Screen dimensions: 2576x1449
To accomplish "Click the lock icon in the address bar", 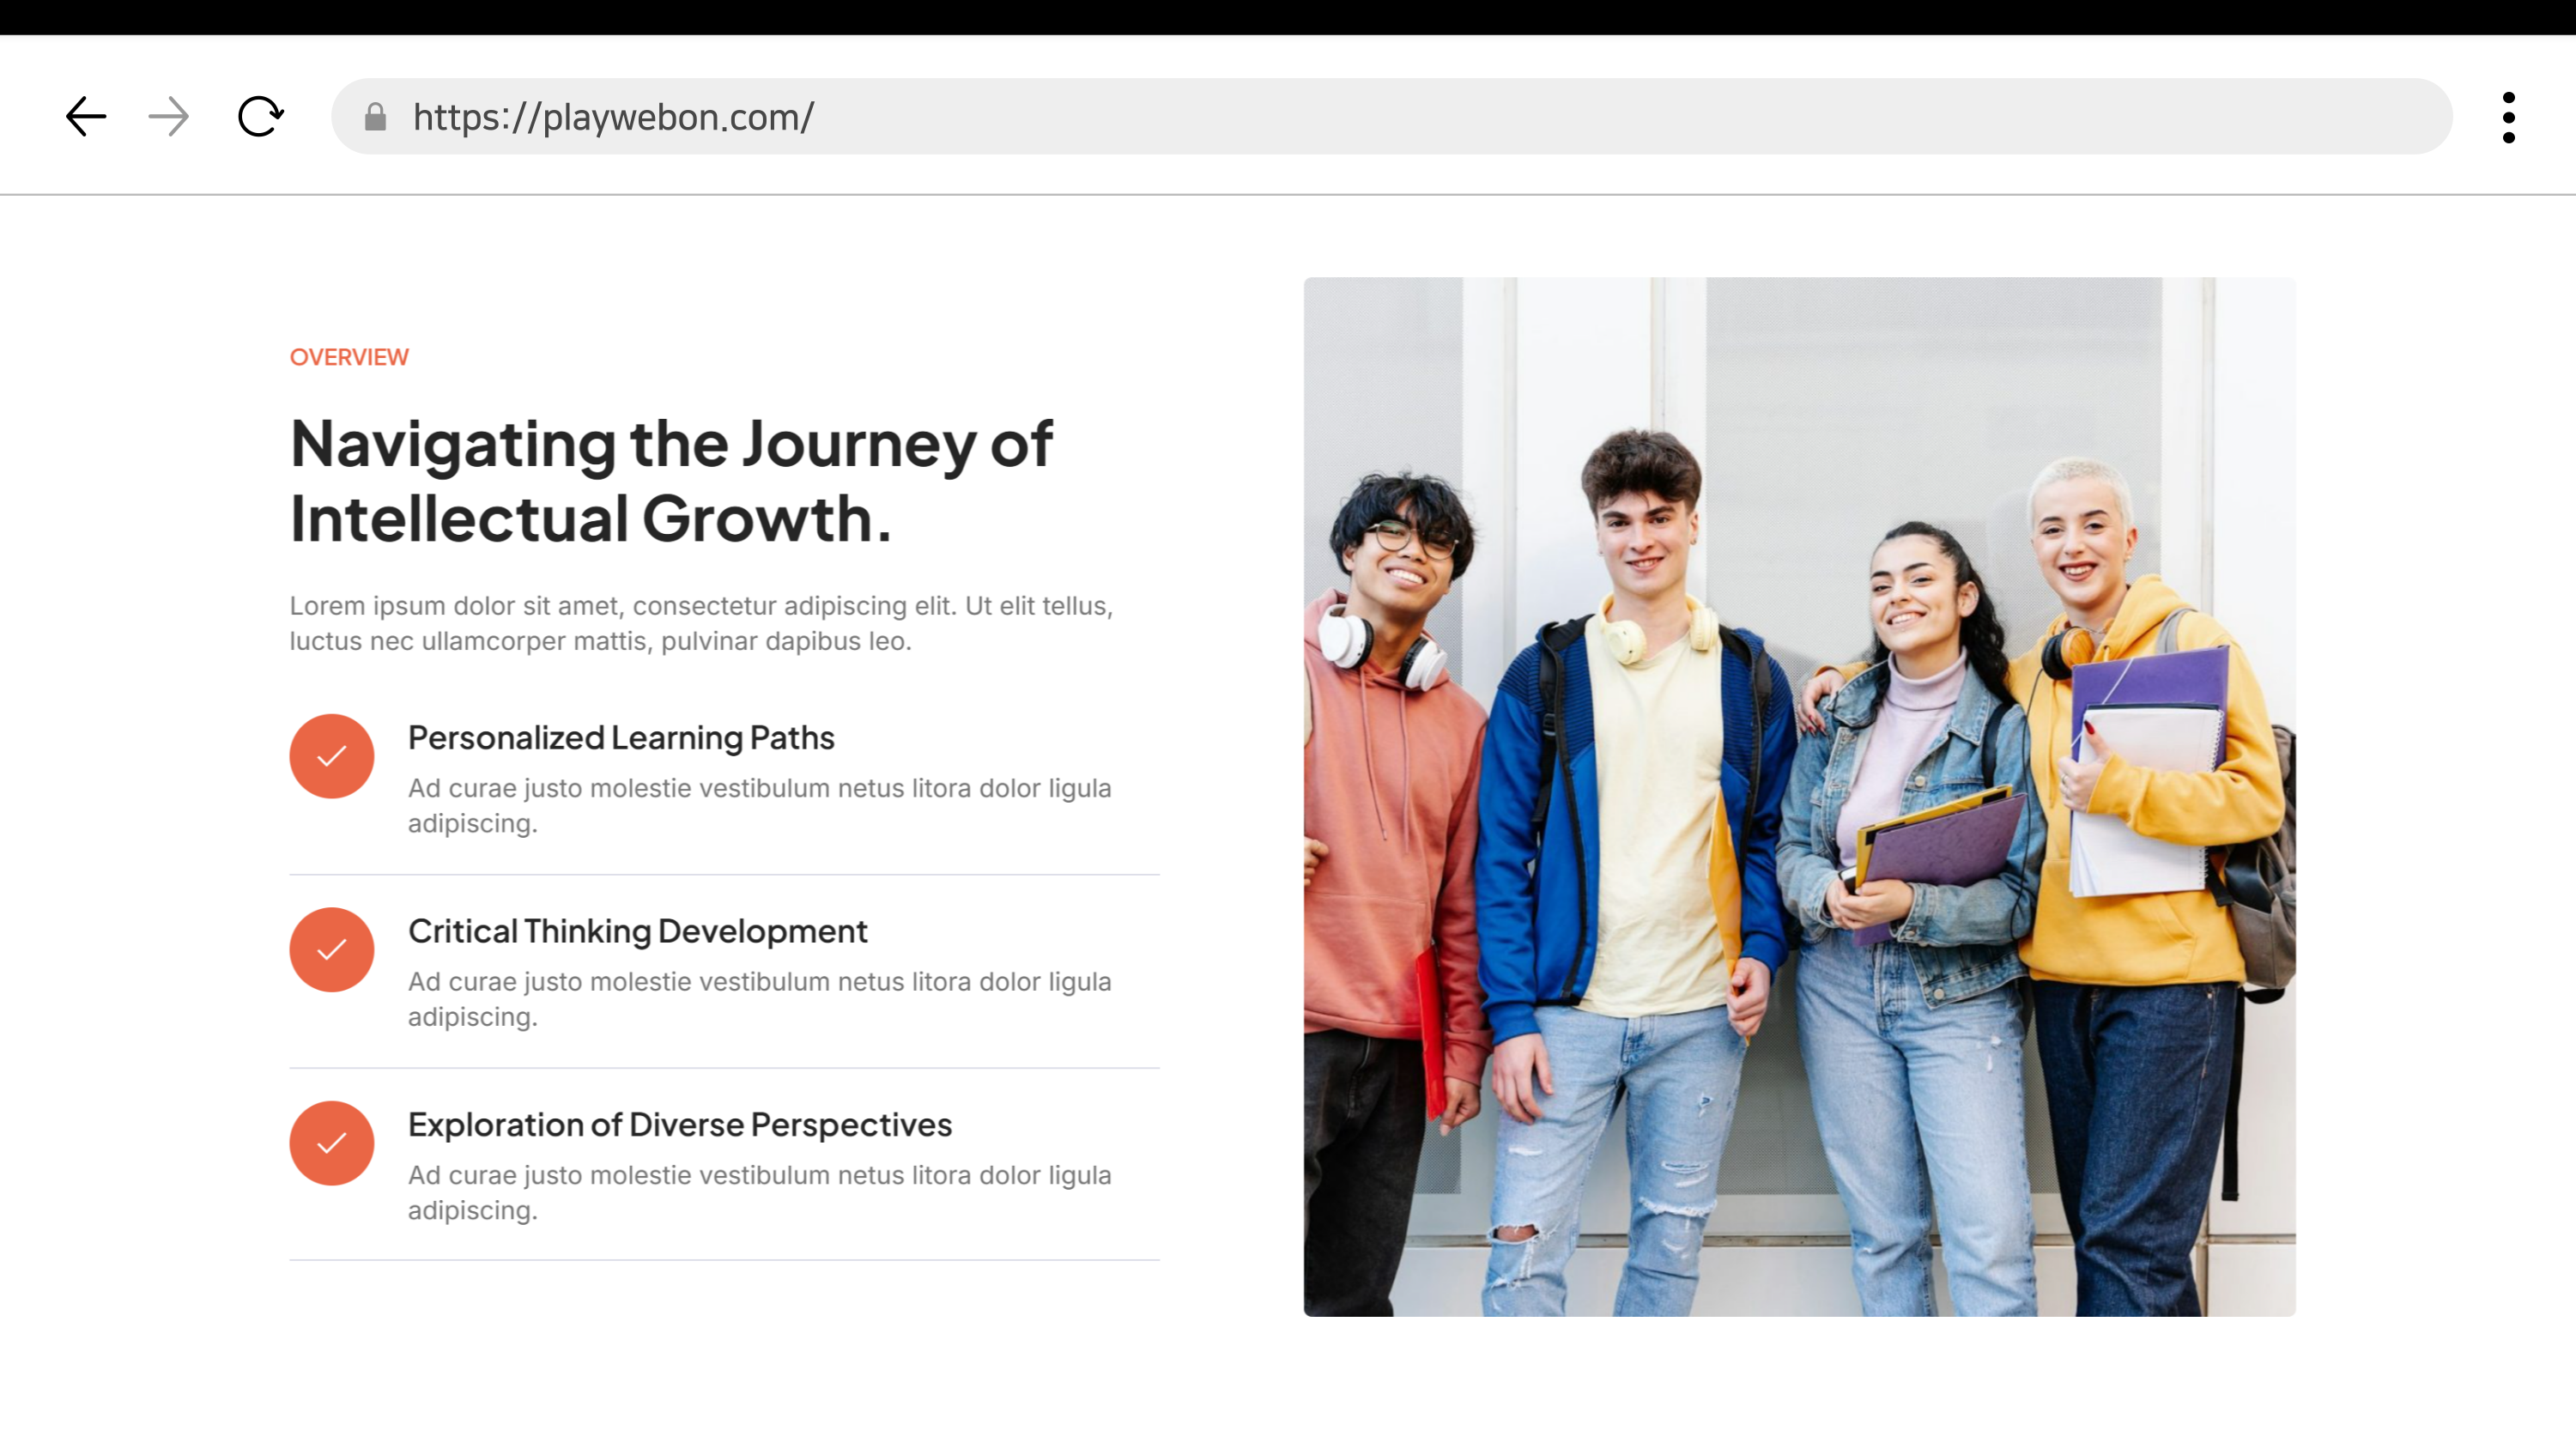I will [x=375, y=118].
